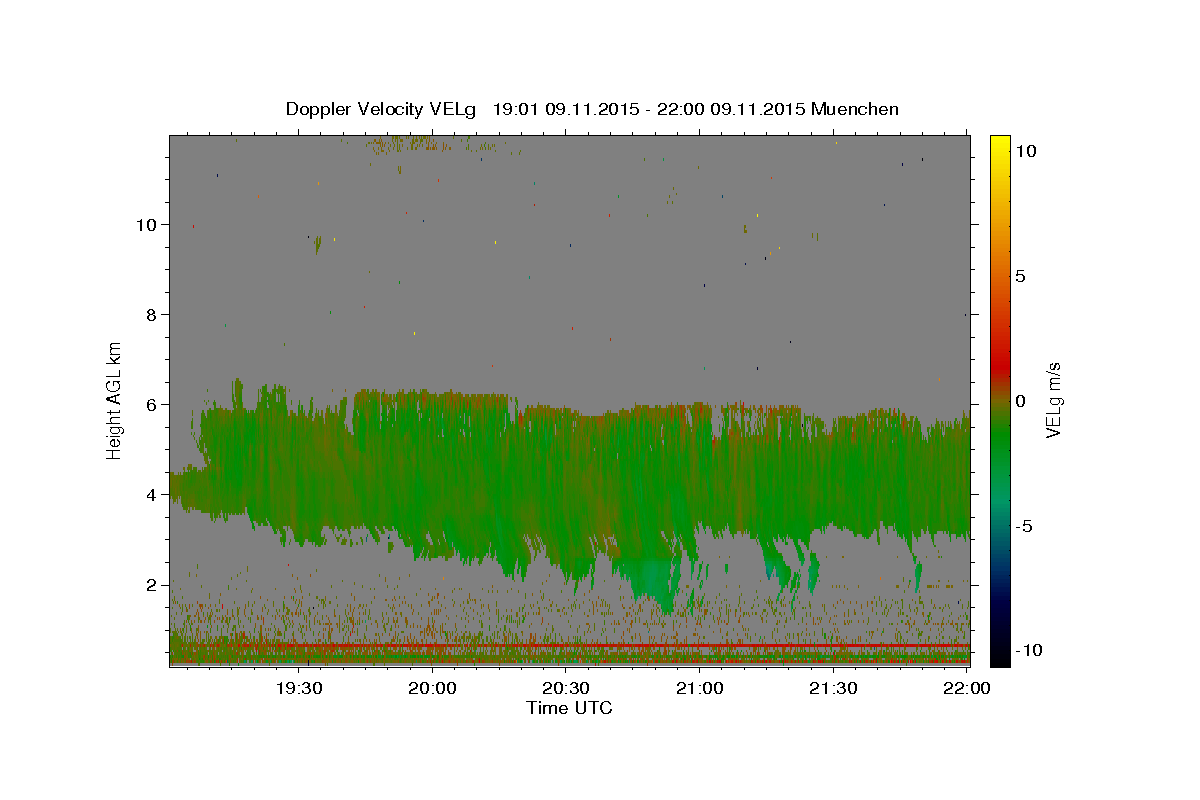Click the height tick label 10
Screen dimensions: 1200x800
tap(145, 225)
